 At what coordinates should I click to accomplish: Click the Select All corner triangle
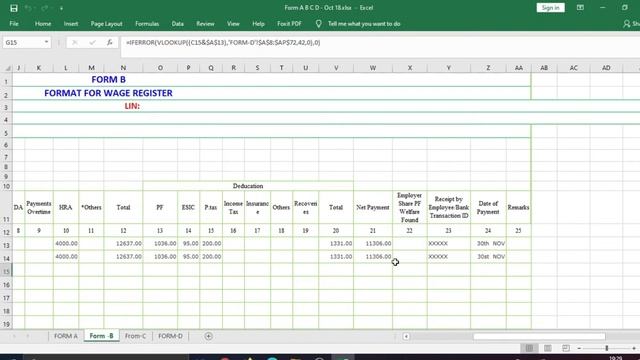tap(7, 68)
